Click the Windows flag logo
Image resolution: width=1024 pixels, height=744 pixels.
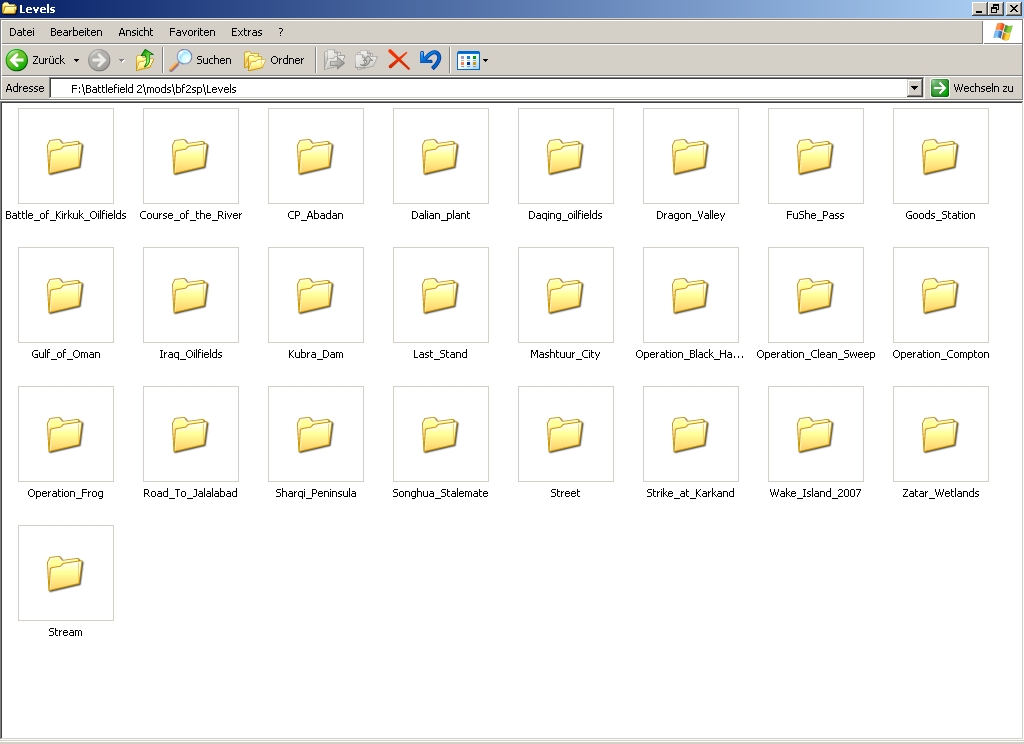point(1002,31)
